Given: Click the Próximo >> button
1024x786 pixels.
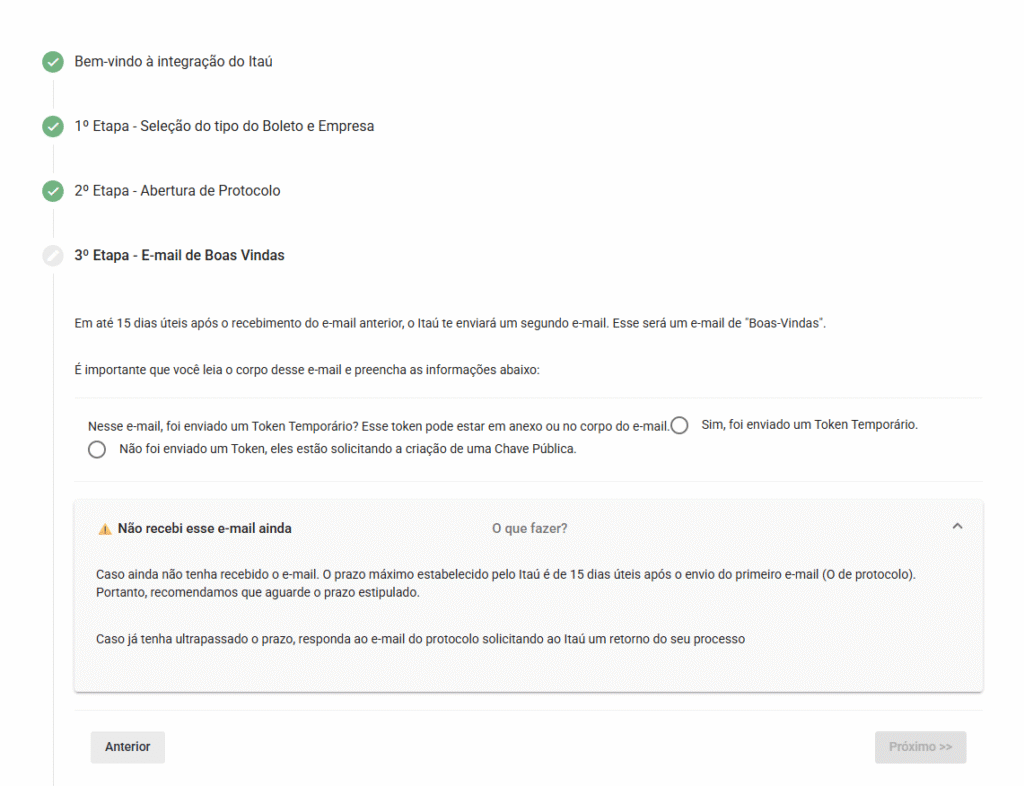Looking at the screenshot, I should [920, 747].
